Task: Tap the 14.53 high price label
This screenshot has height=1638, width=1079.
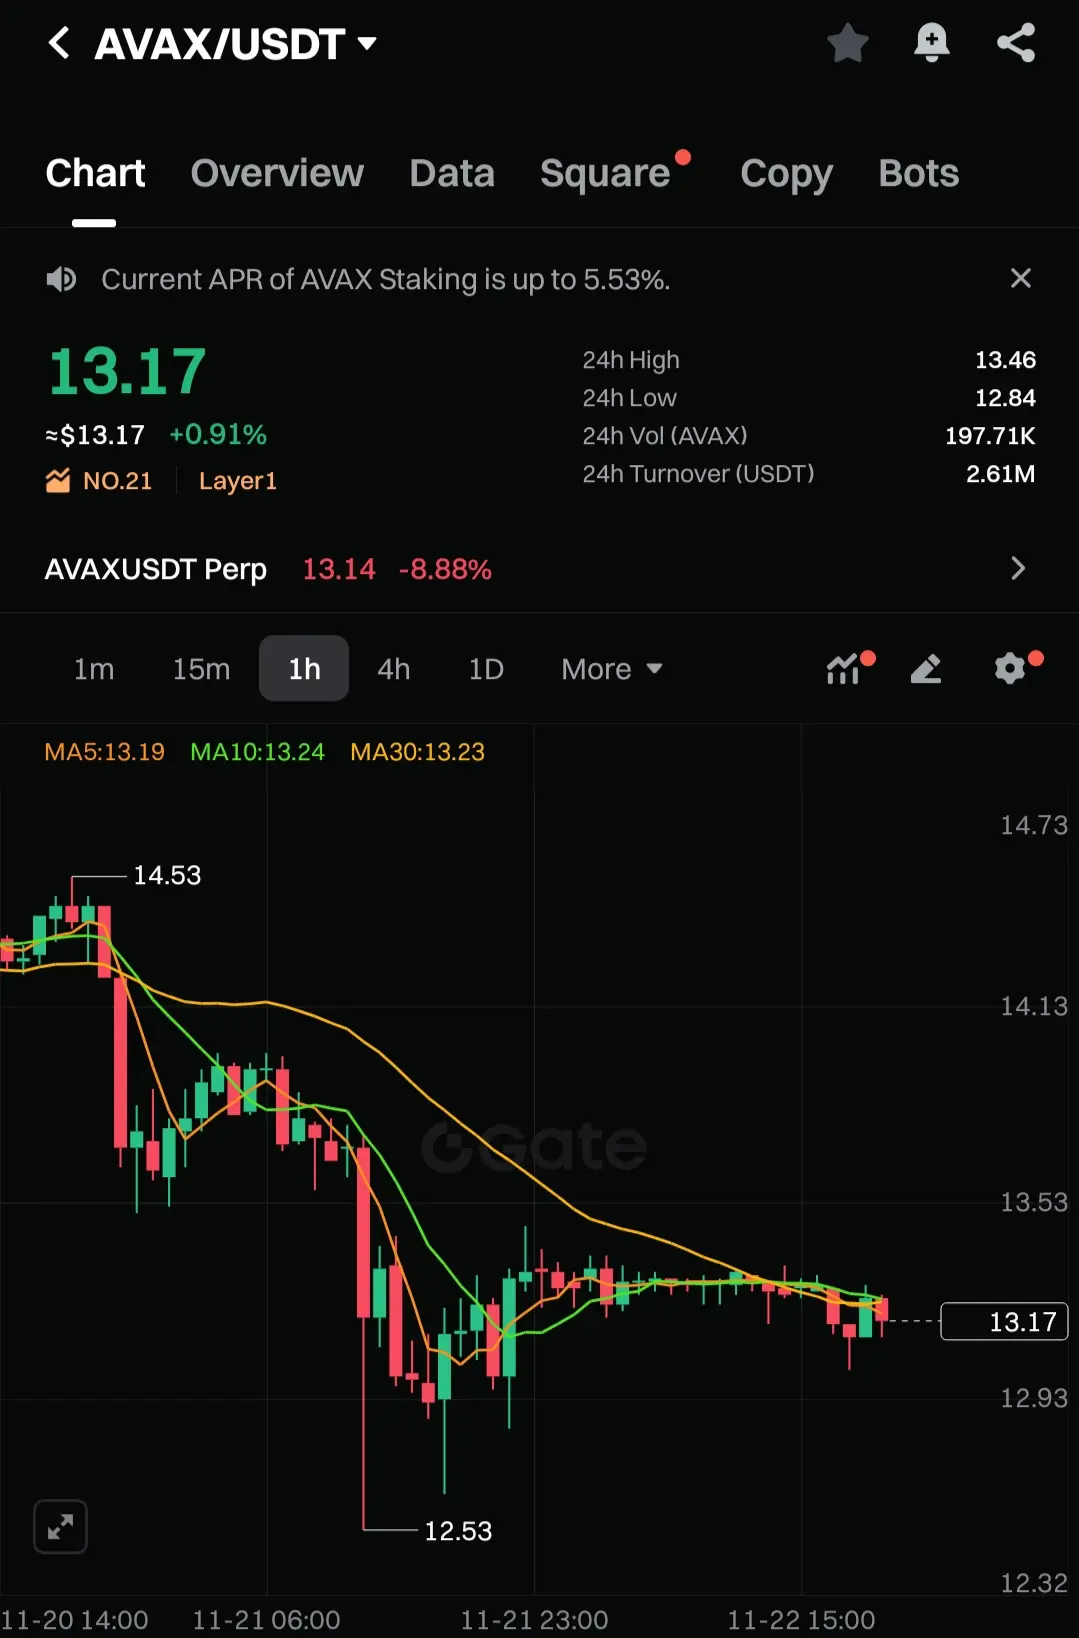Action: pos(167,875)
